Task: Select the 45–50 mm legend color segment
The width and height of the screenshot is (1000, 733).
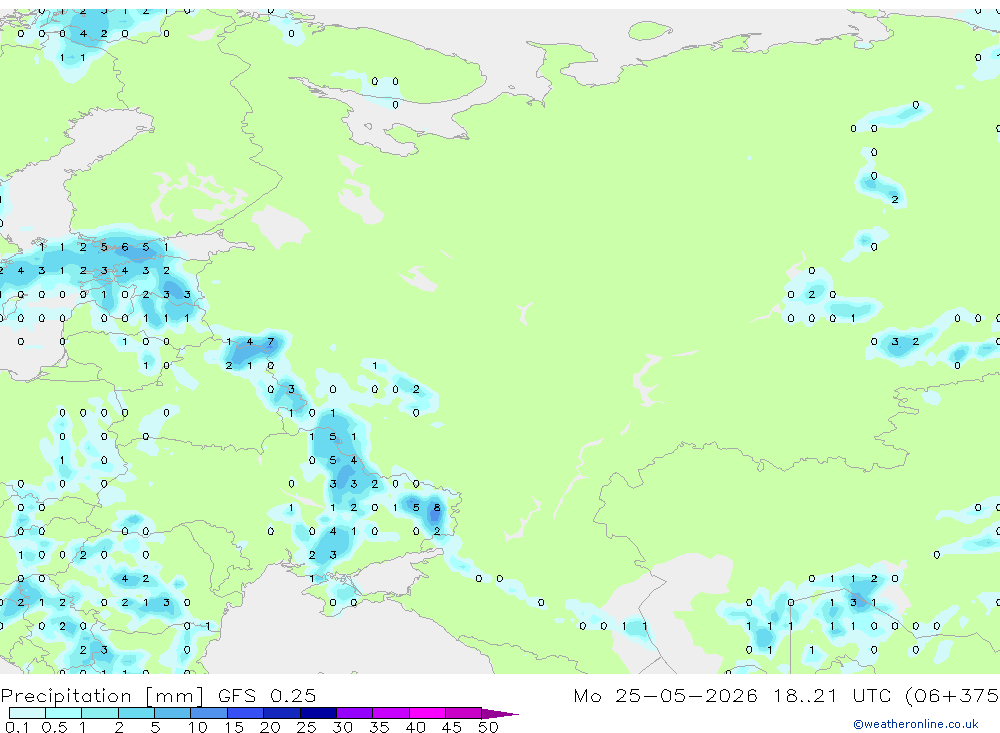Action: (464, 713)
